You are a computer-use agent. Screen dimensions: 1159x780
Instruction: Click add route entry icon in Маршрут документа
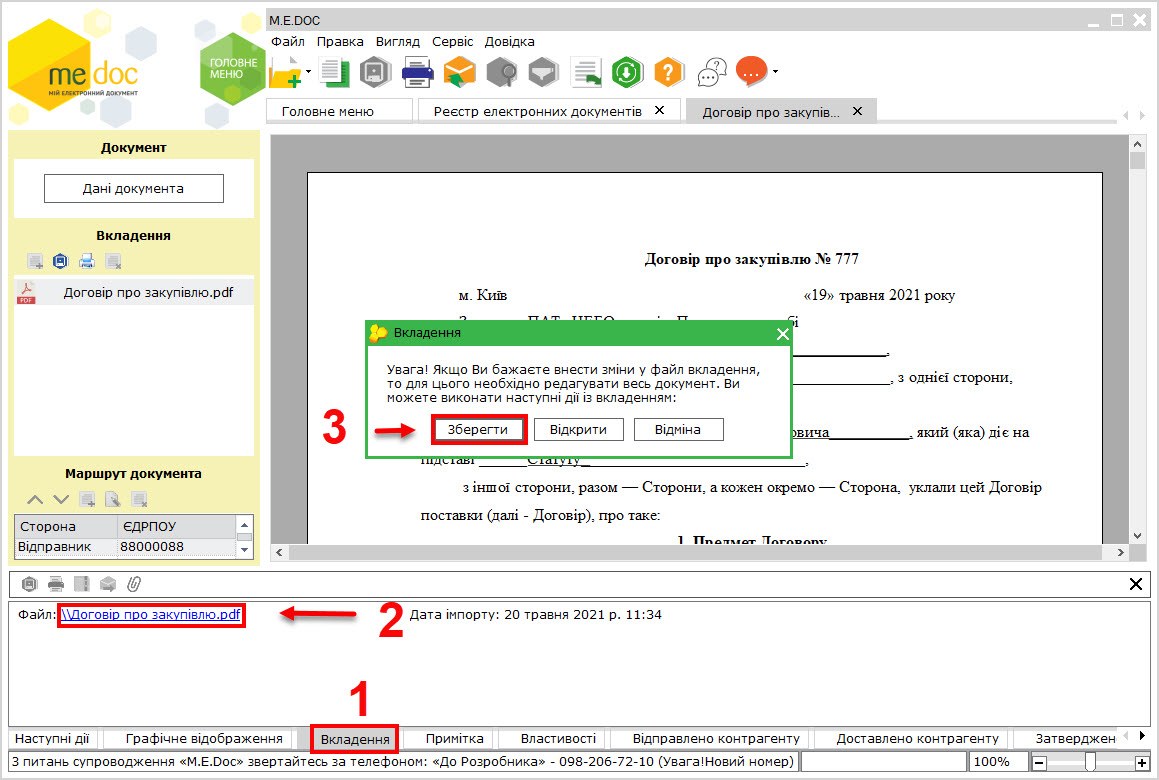(87, 500)
